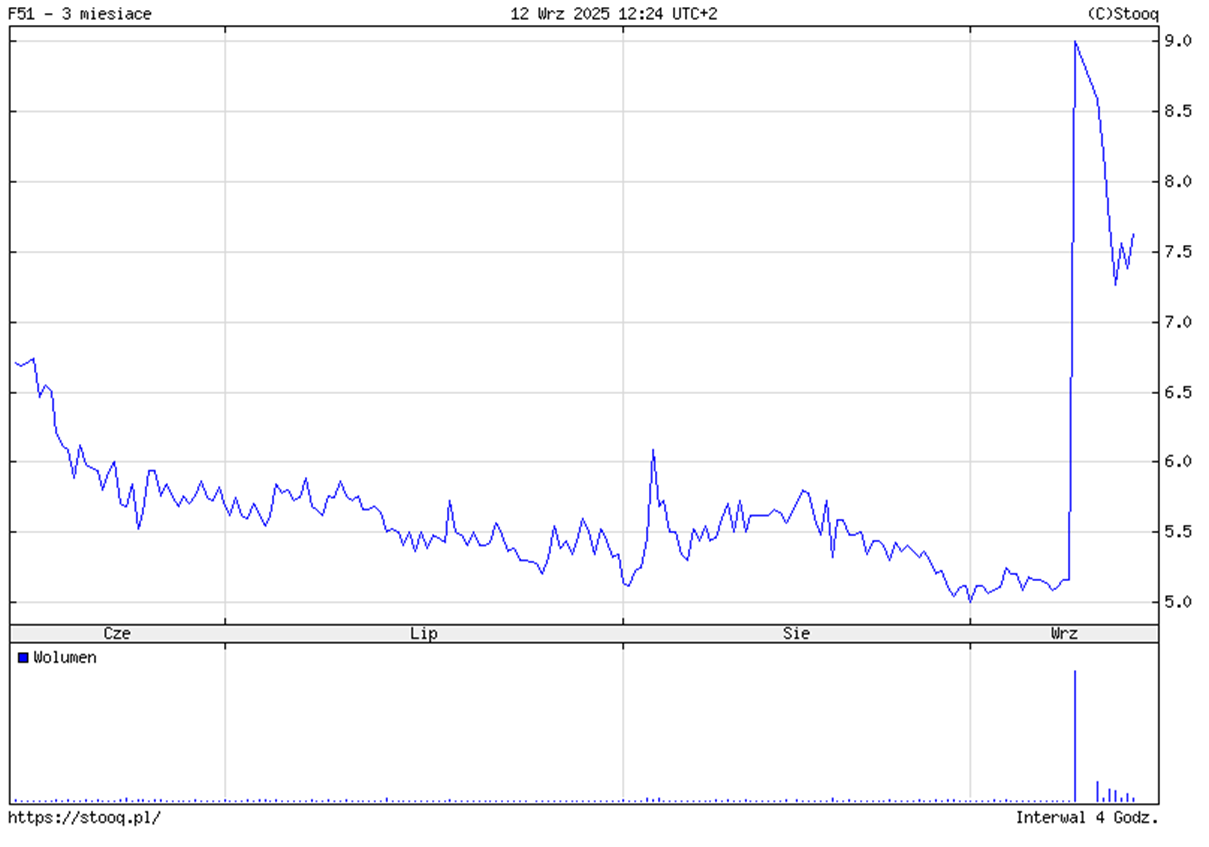This screenshot has width=1209, height=847.
Task: Click the late-July price spike near 6.1
Action: coord(653,450)
